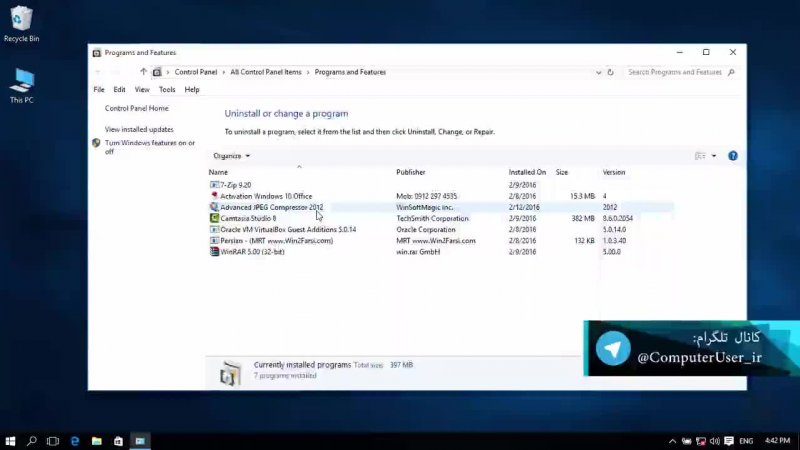The width and height of the screenshot is (800, 450).
Task: Expand the Organize dropdown
Action: click(232, 156)
